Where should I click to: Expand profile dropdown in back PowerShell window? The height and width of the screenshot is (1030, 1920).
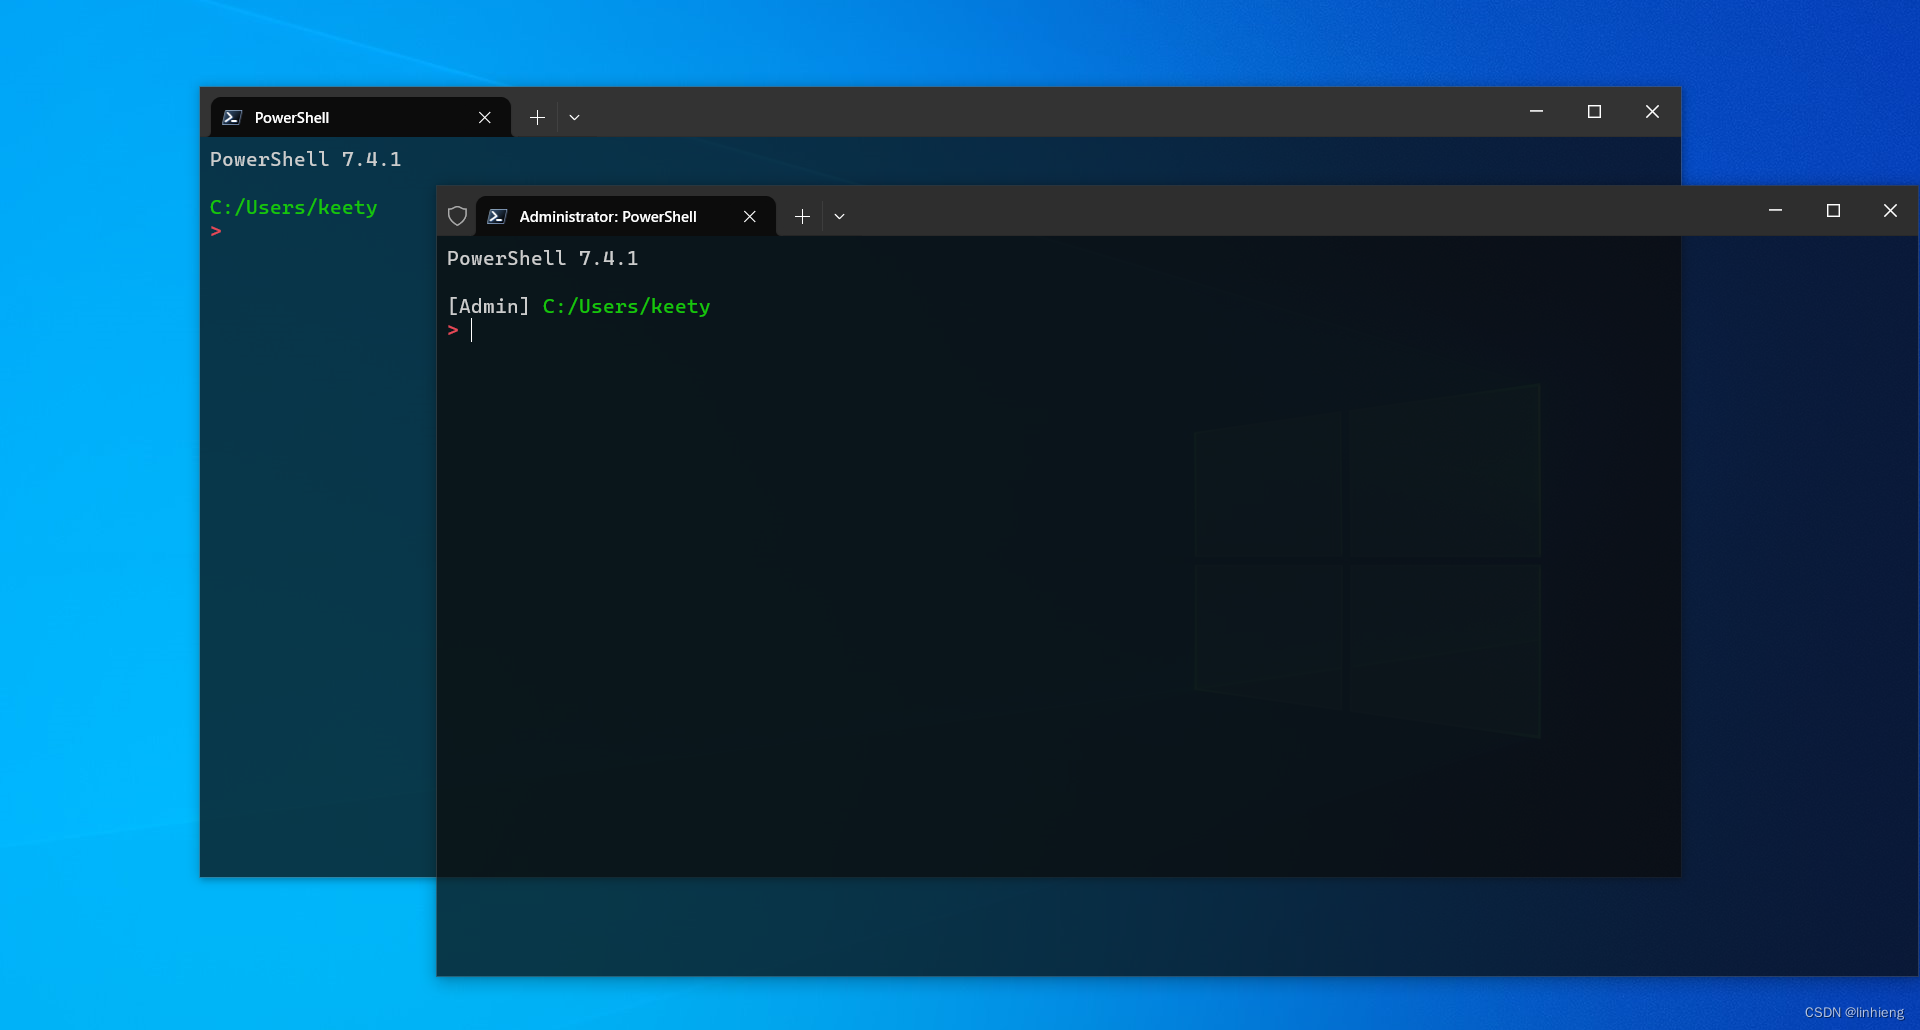[x=575, y=118]
